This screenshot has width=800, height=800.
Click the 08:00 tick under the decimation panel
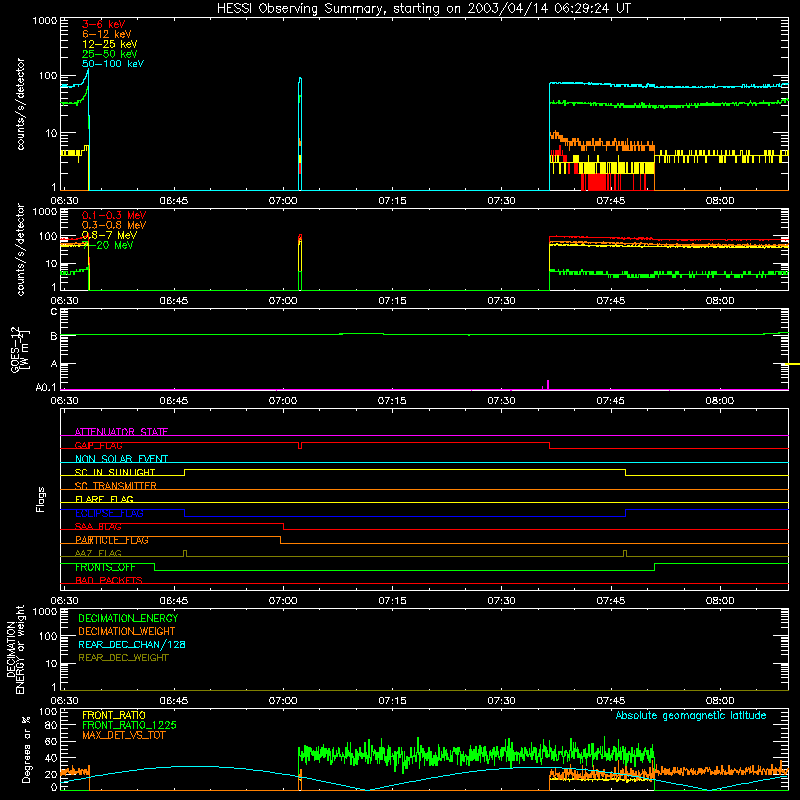(x=719, y=701)
